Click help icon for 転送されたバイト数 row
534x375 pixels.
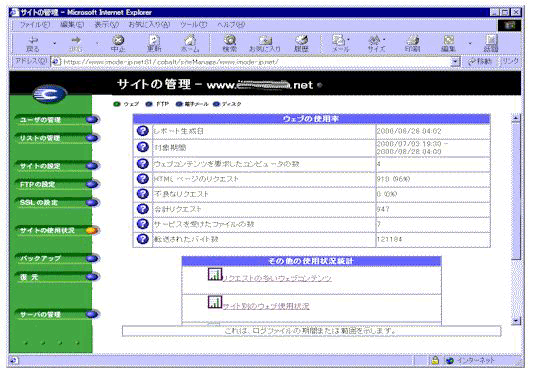tap(143, 239)
